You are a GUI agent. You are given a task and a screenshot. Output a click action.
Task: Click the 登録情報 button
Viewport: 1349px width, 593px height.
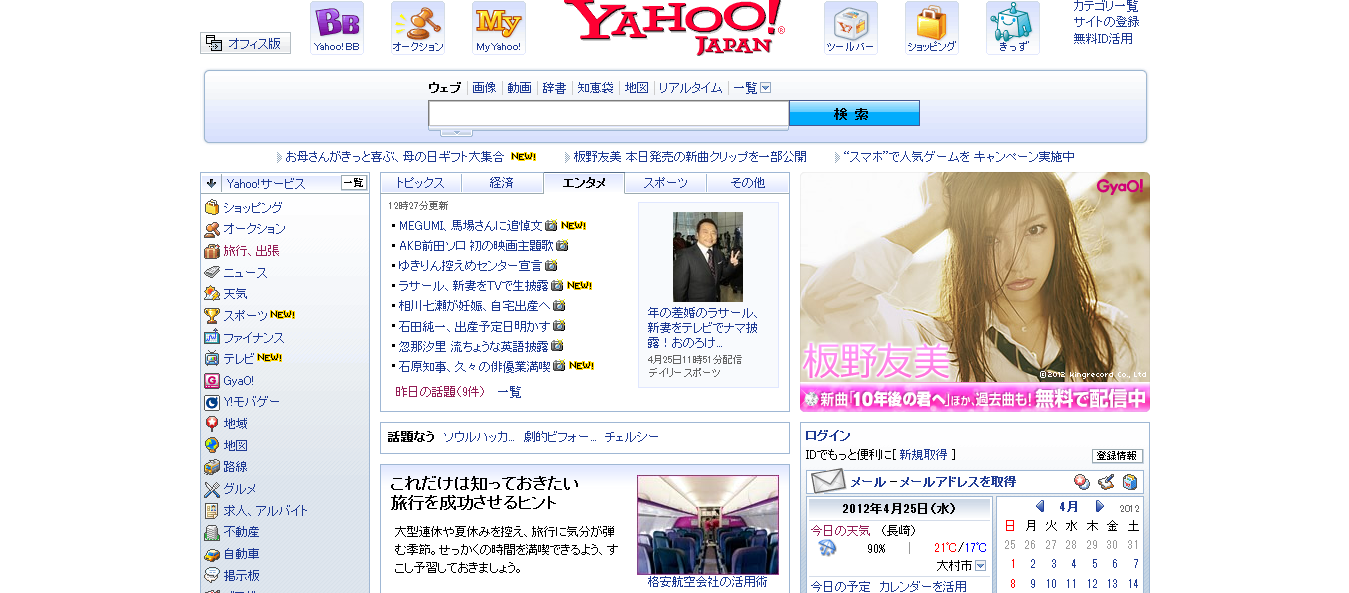(x=1117, y=456)
